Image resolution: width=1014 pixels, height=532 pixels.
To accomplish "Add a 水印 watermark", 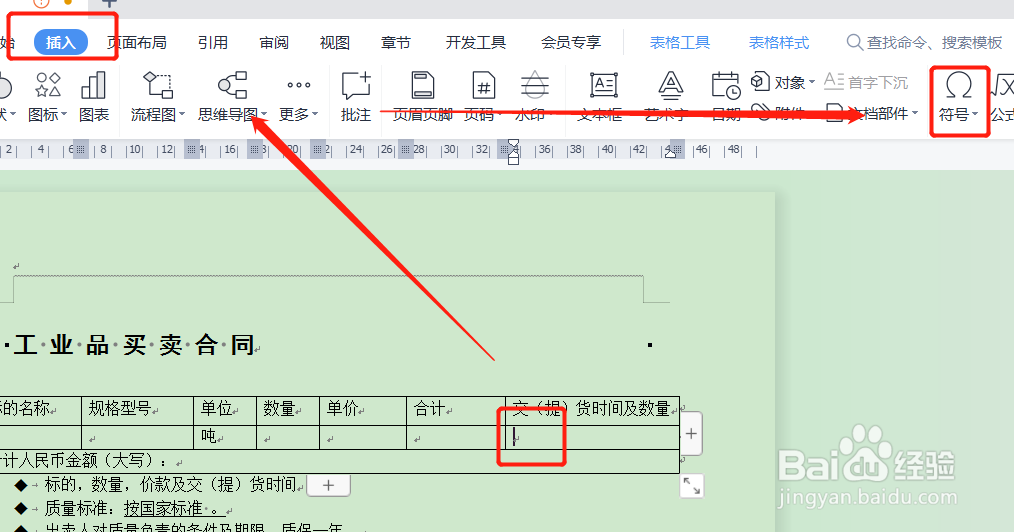I will point(534,97).
